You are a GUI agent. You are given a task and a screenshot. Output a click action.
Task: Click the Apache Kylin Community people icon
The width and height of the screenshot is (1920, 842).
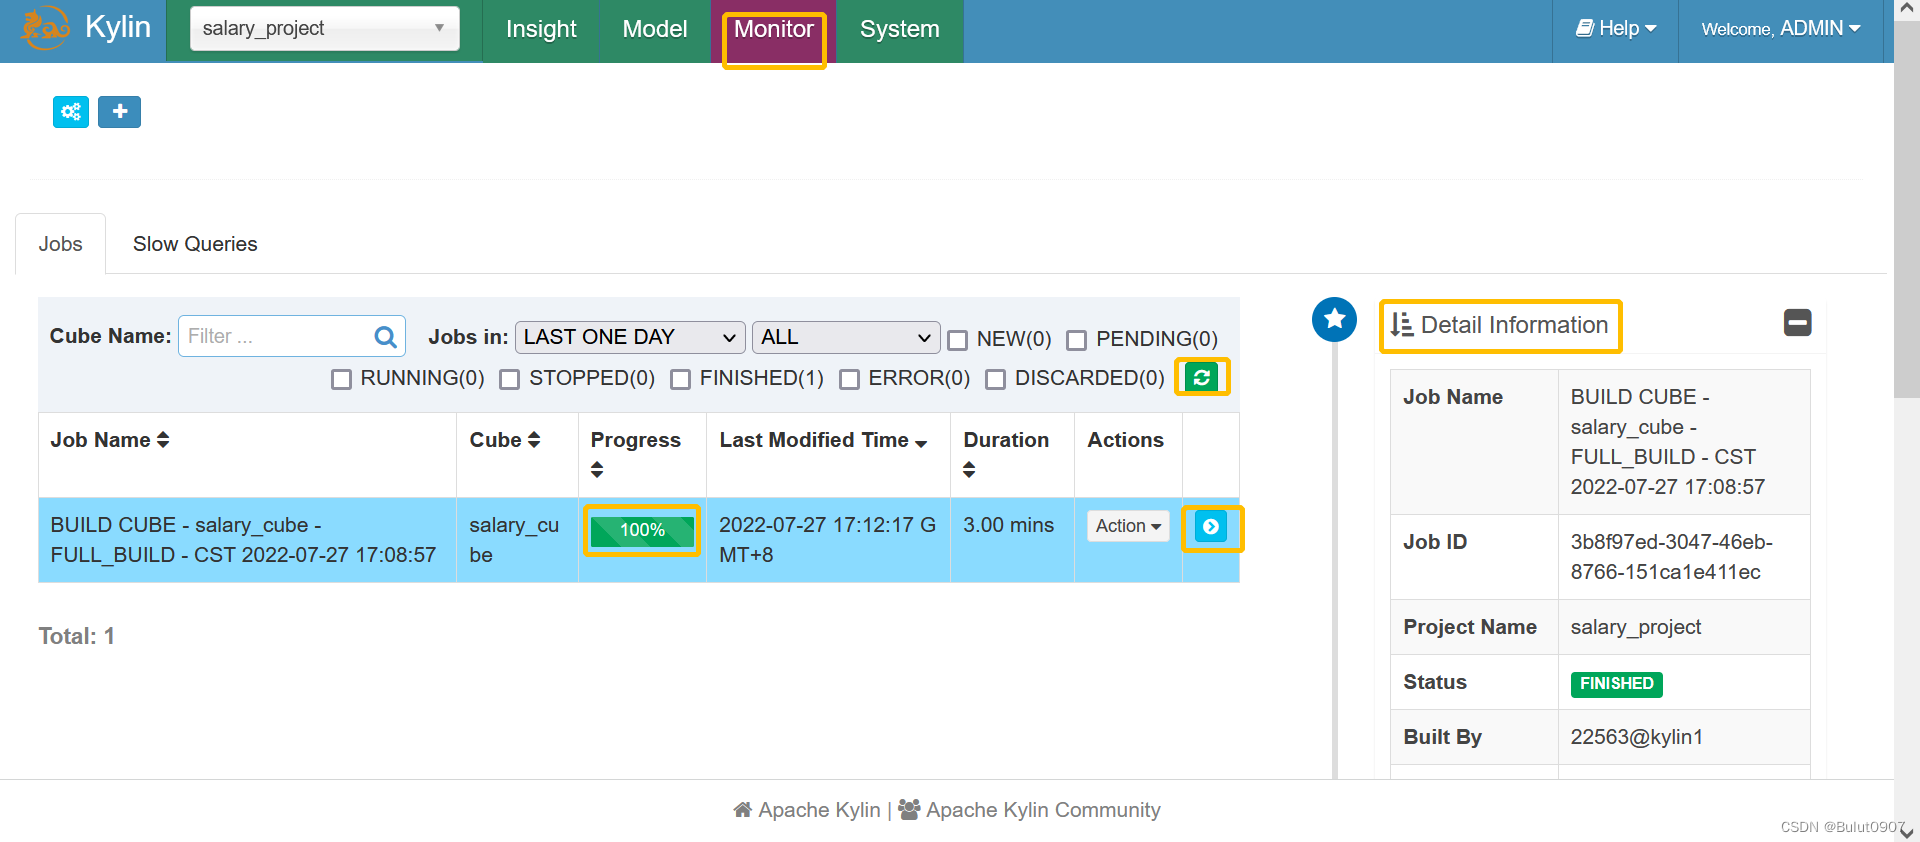pyautogui.click(x=909, y=810)
